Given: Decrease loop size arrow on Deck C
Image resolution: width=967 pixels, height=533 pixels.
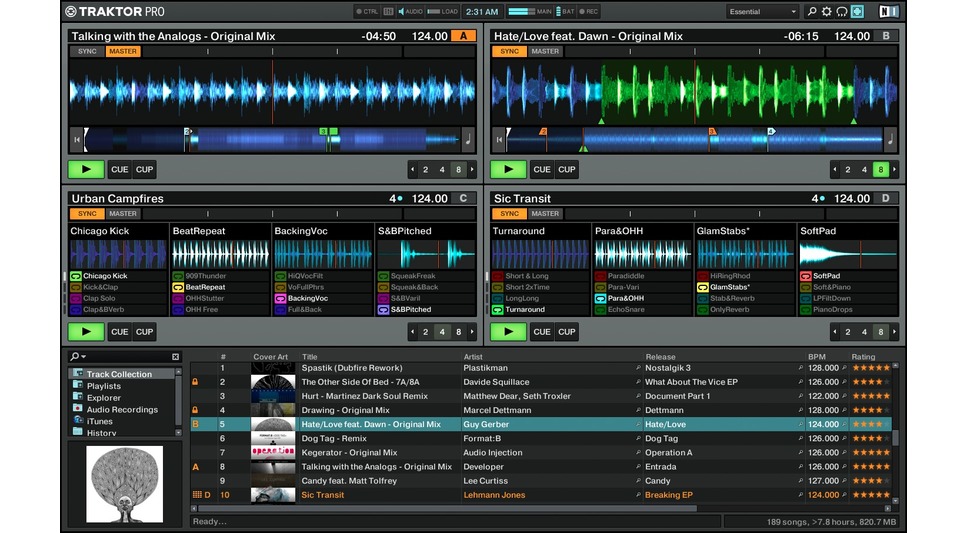Looking at the screenshot, I should coord(413,332).
